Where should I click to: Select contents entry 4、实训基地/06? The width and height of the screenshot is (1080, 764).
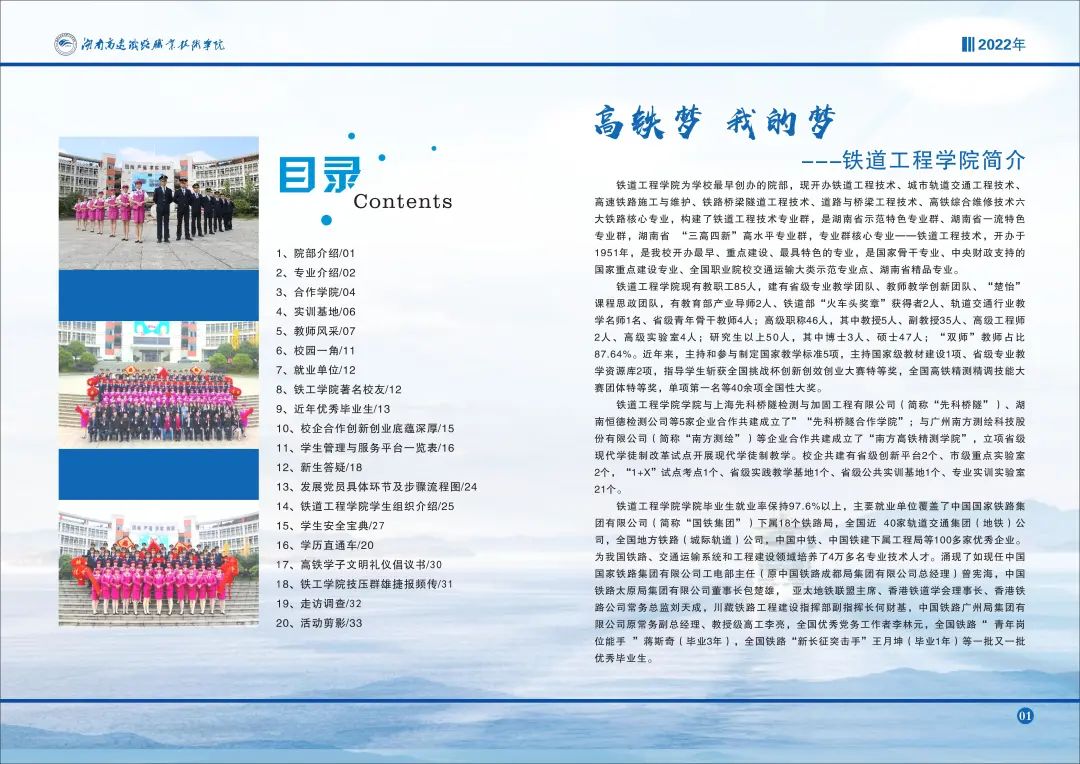click(315, 311)
